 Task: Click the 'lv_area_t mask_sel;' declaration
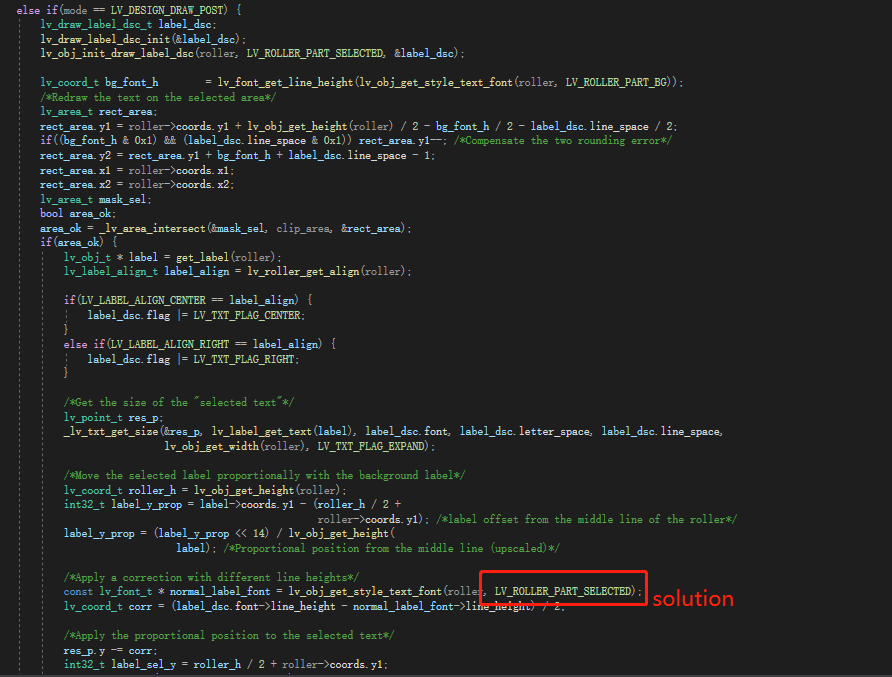(x=96, y=199)
